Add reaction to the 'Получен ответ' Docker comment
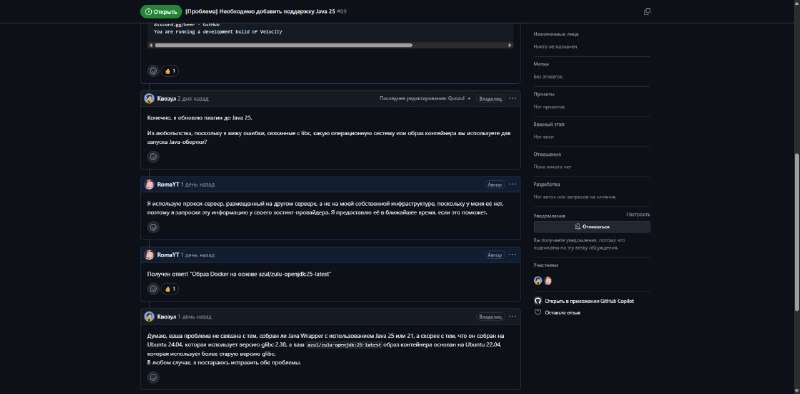Viewport: 800px width, 394px height. tap(153, 289)
